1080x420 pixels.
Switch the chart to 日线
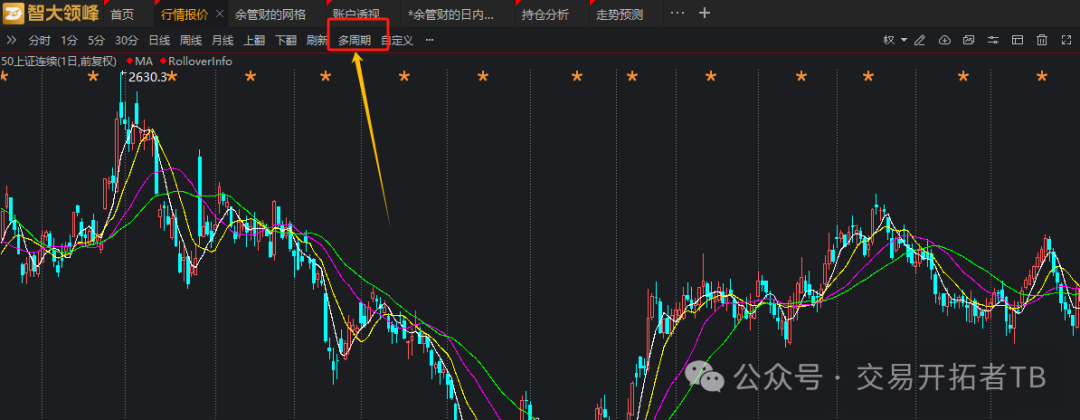click(x=159, y=41)
